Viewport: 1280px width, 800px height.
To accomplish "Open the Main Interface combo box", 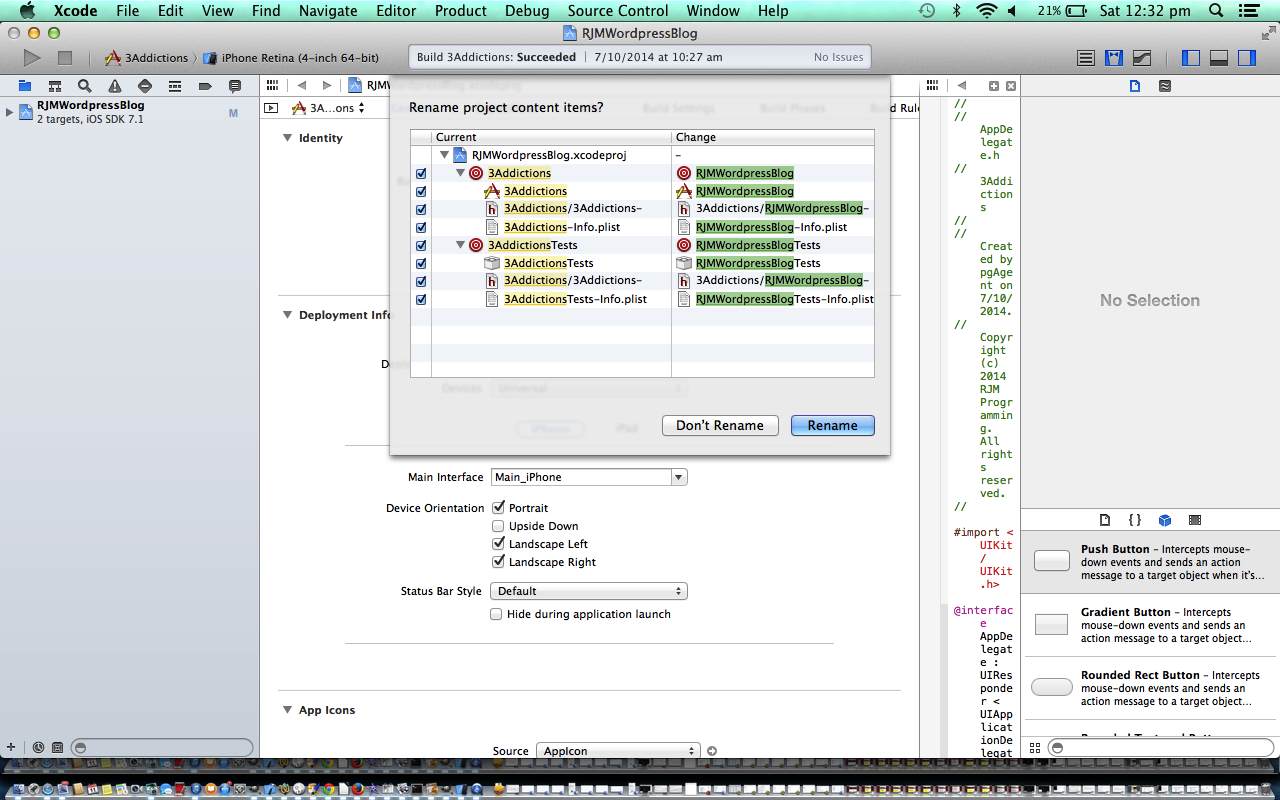I will click(679, 477).
